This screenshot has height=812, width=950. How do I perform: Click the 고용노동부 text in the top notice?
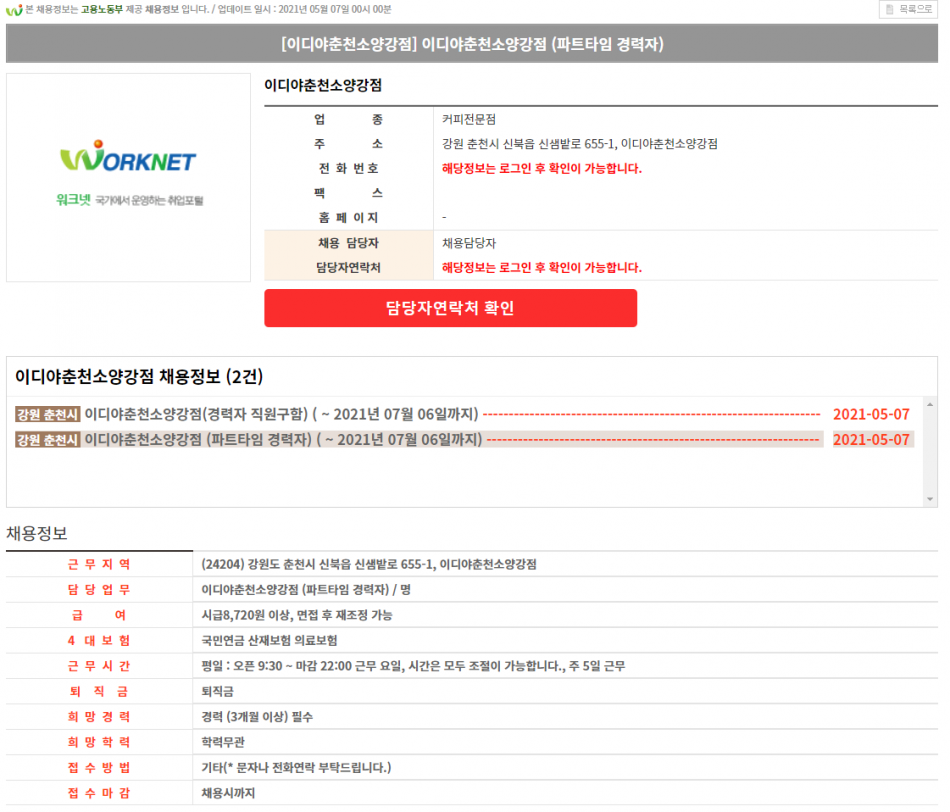tap(102, 10)
